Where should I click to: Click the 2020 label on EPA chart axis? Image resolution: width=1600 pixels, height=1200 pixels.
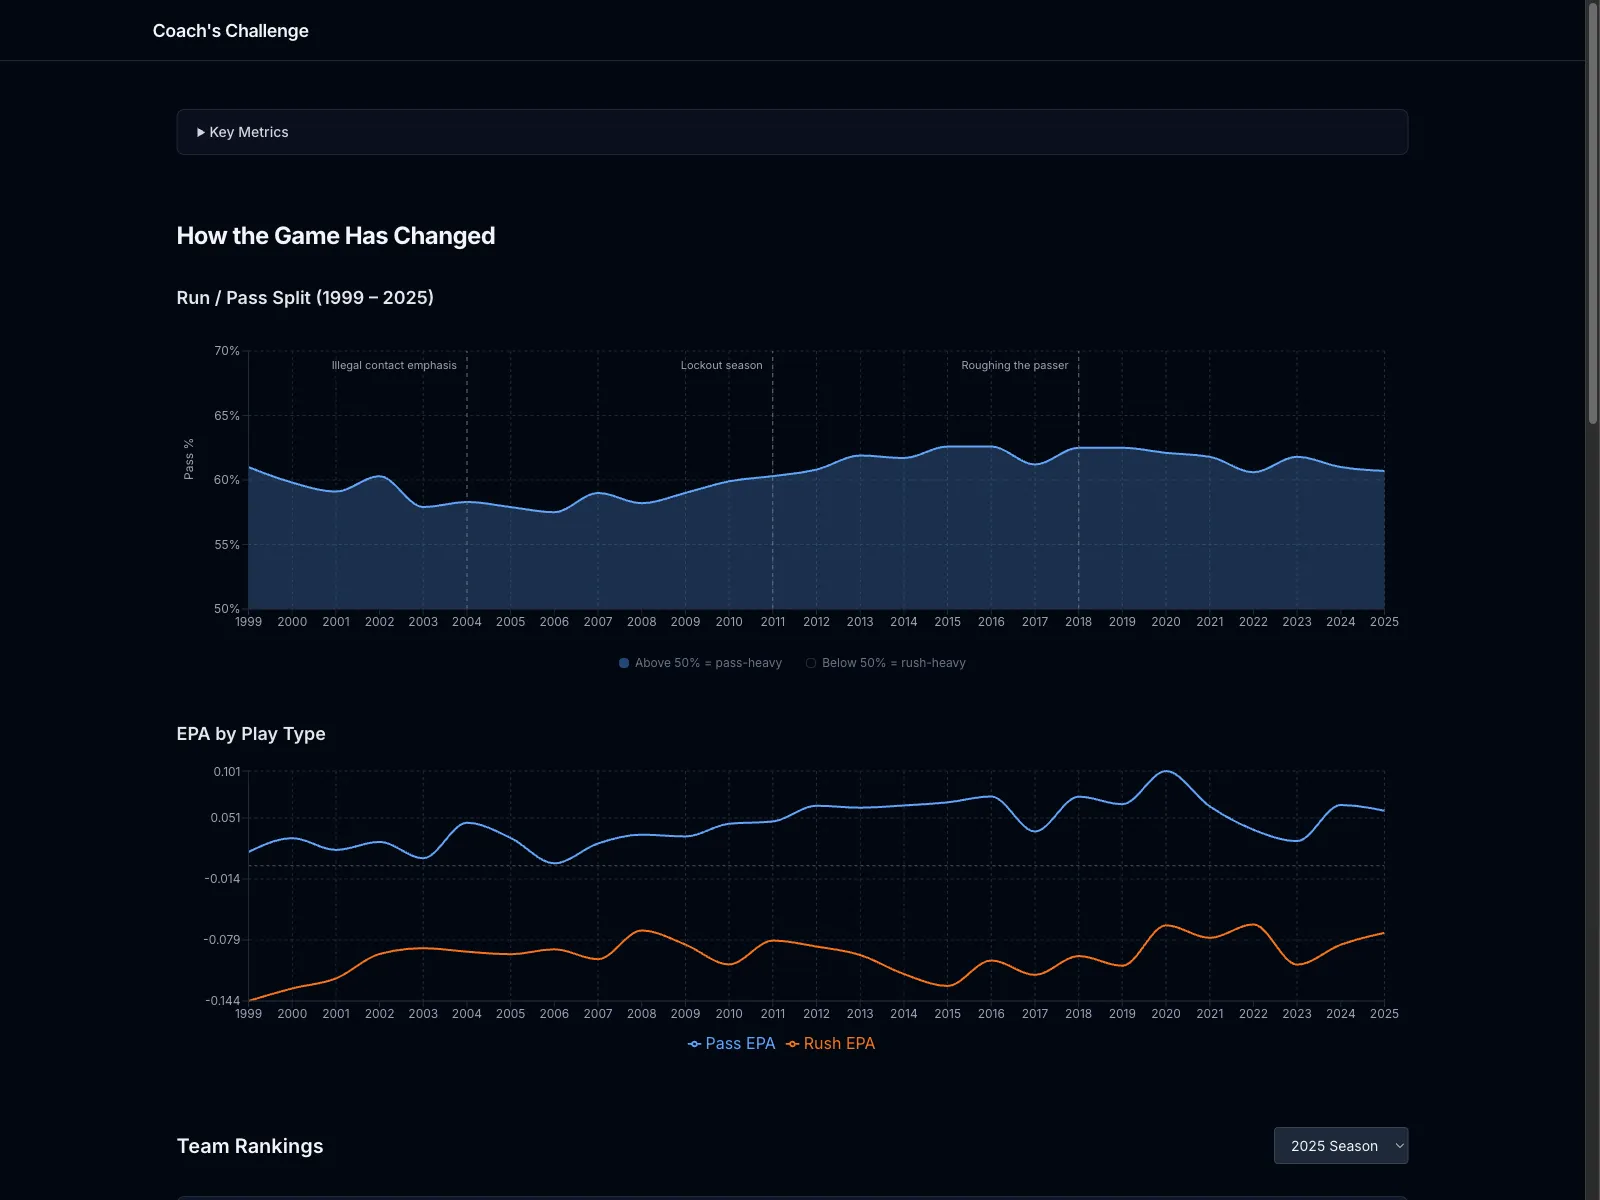1166,1014
